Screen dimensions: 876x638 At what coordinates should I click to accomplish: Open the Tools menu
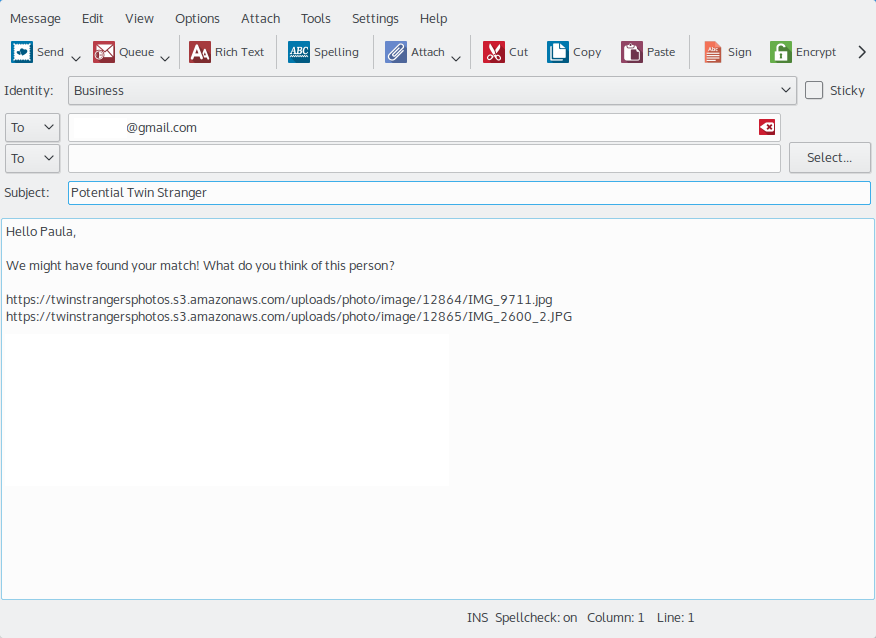click(x=316, y=18)
